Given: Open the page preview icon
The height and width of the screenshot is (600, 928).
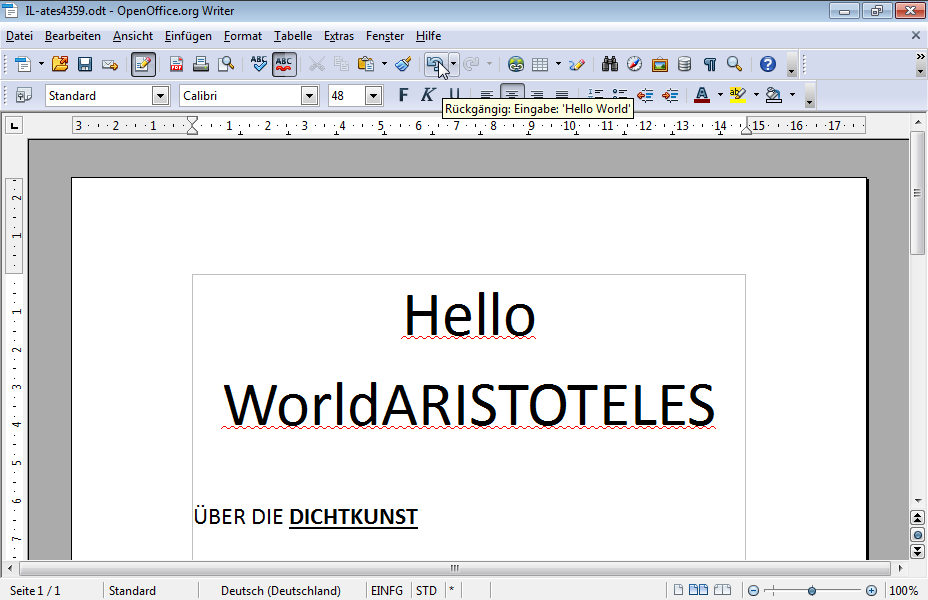Looking at the screenshot, I should [x=226, y=64].
